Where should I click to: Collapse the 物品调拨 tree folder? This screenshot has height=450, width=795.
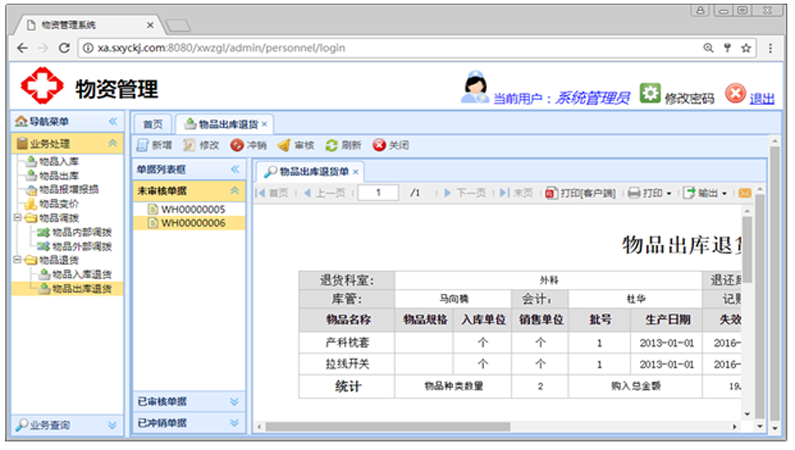point(17,217)
